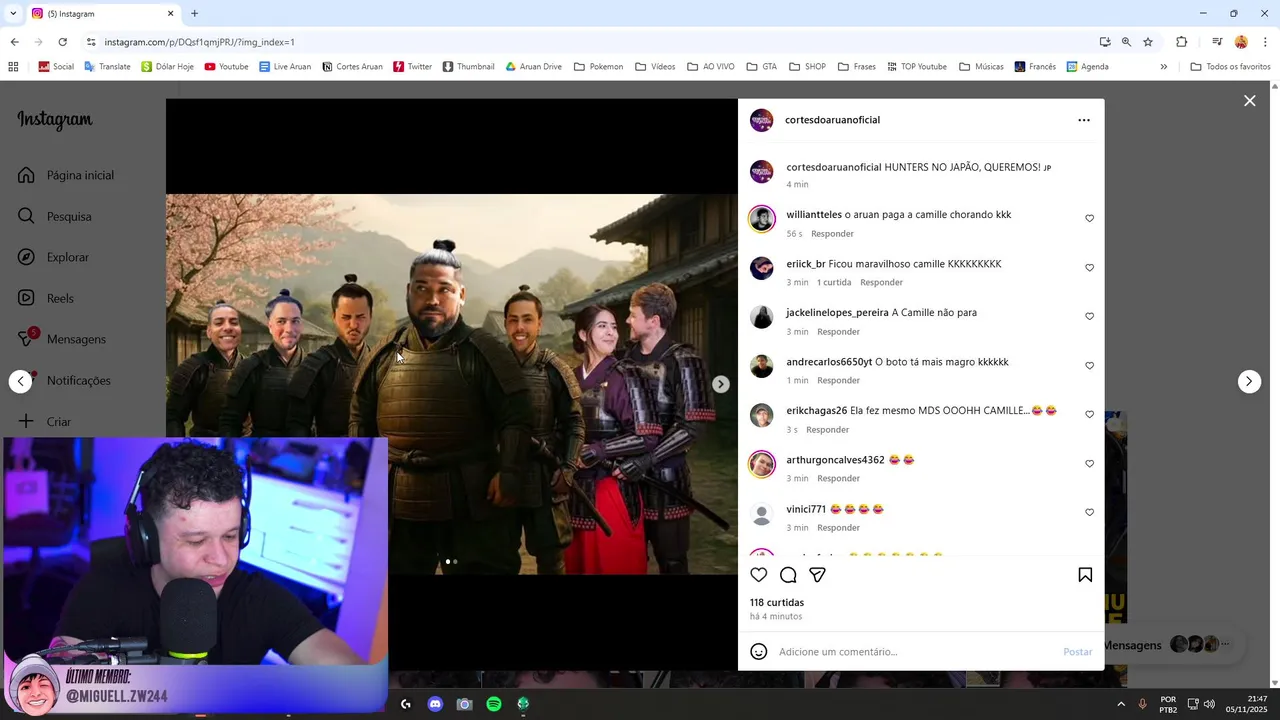Open Youtube bookmark

pyautogui.click(x=226, y=67)
